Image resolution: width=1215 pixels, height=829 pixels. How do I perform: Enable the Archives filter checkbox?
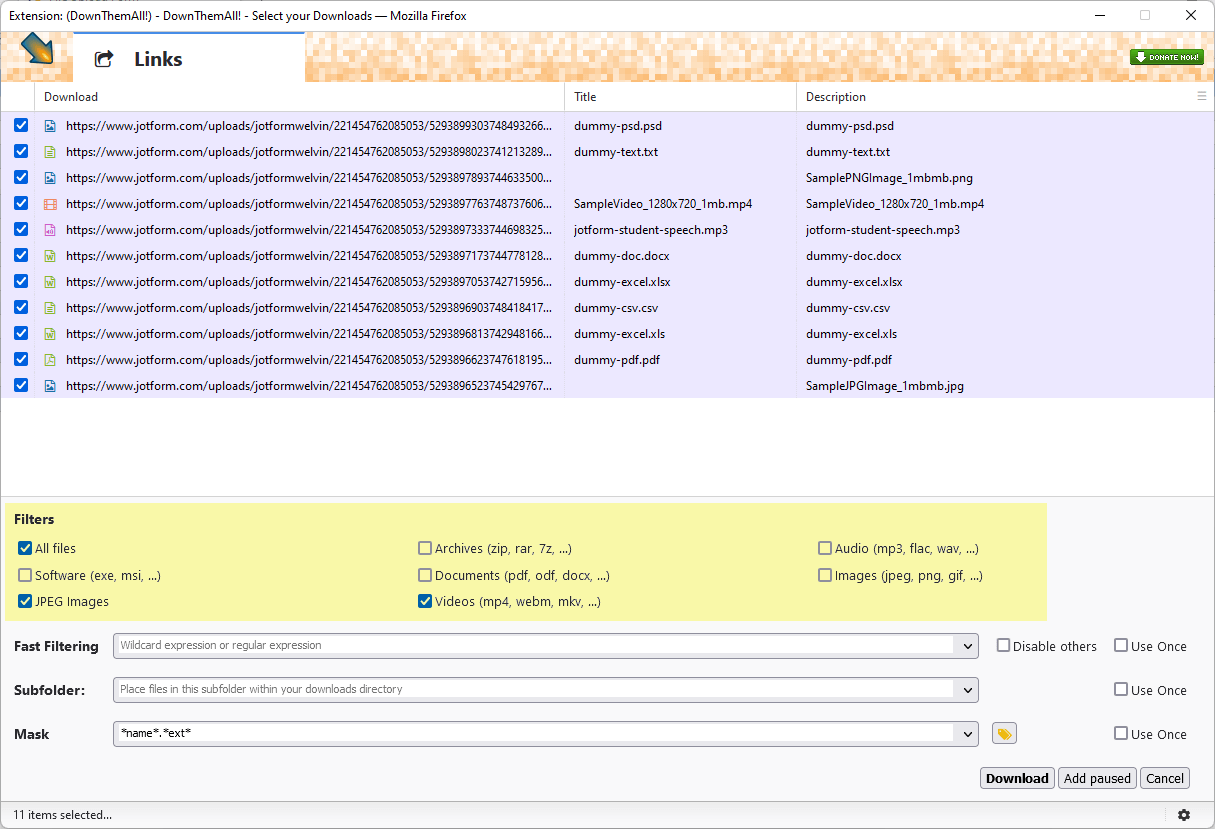425,548
